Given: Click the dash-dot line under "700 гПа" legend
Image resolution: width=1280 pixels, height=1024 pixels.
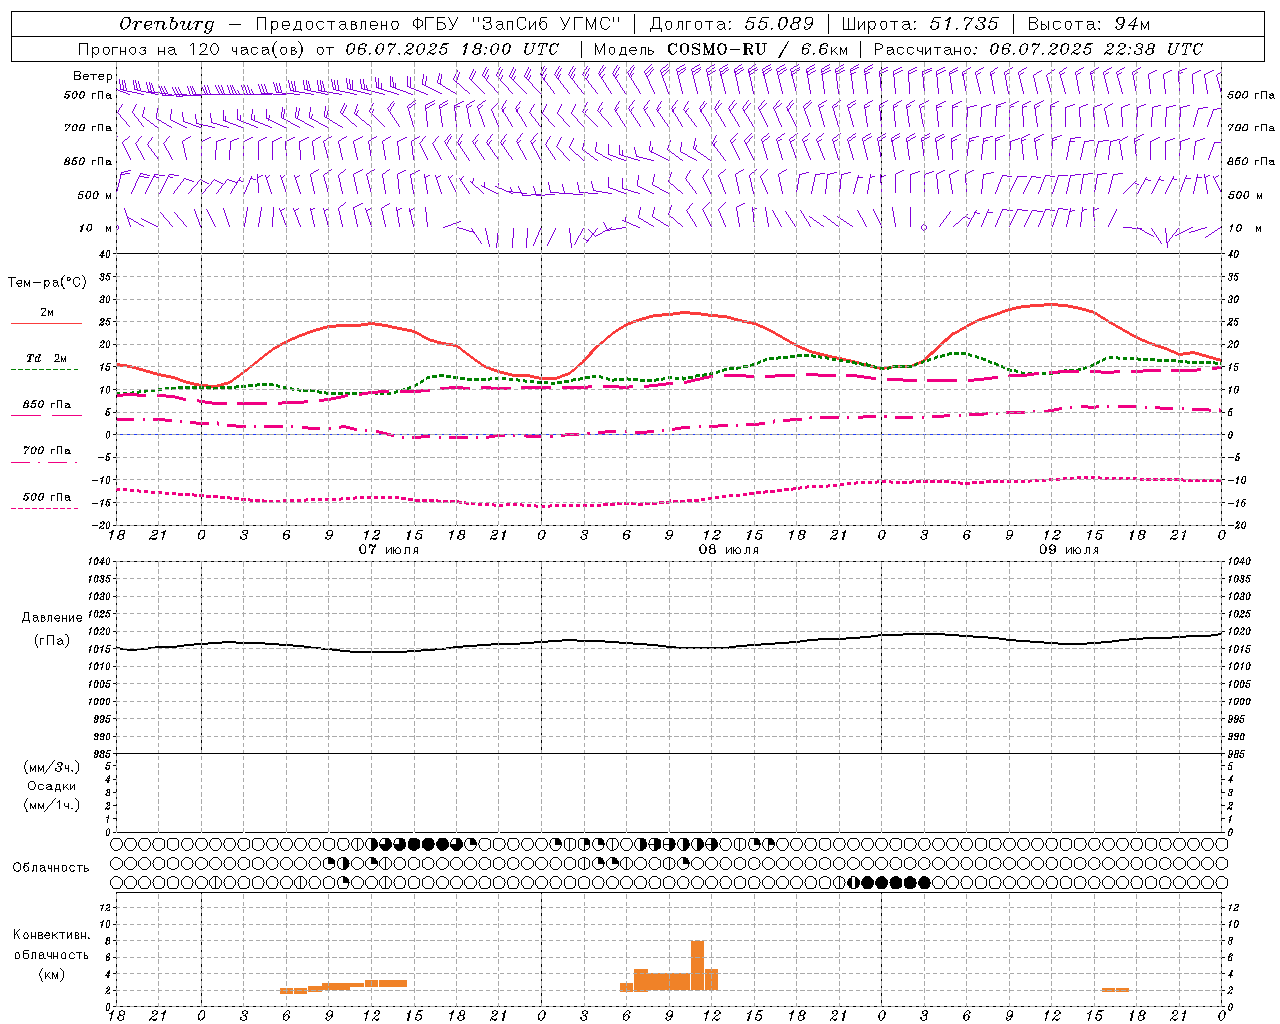Looking at the screenshot, I should [x=45, y=463].
